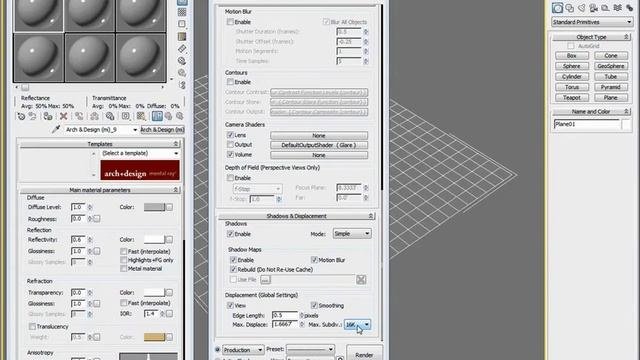The image size is (640, 360).
Task: Collapse Main material parameters rollout
Action: [x=100, y=190]
